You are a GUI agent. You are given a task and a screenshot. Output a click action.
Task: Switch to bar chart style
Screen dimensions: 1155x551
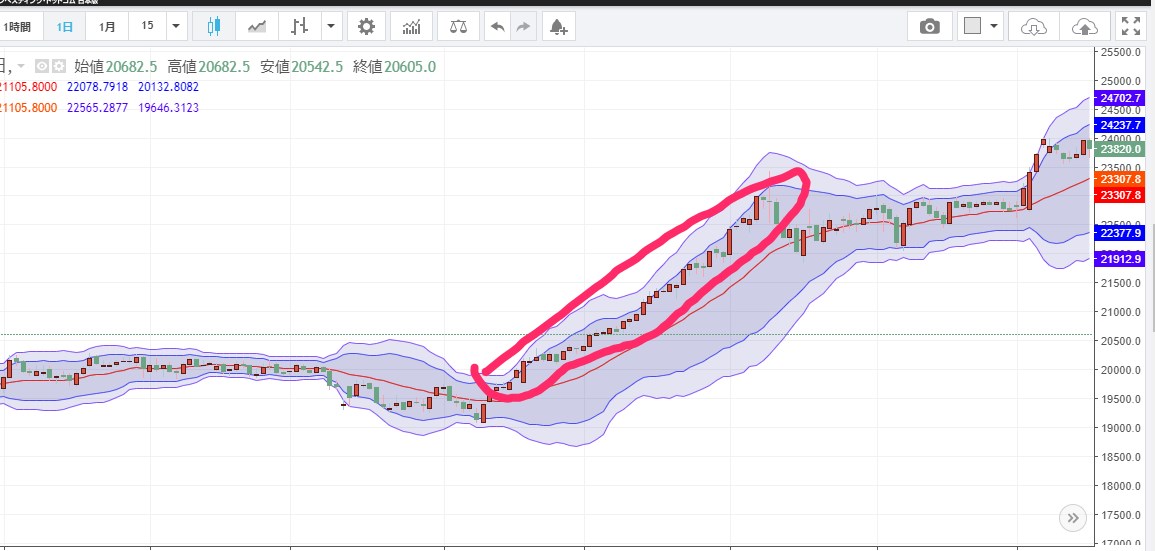click(x=299, y=27)
